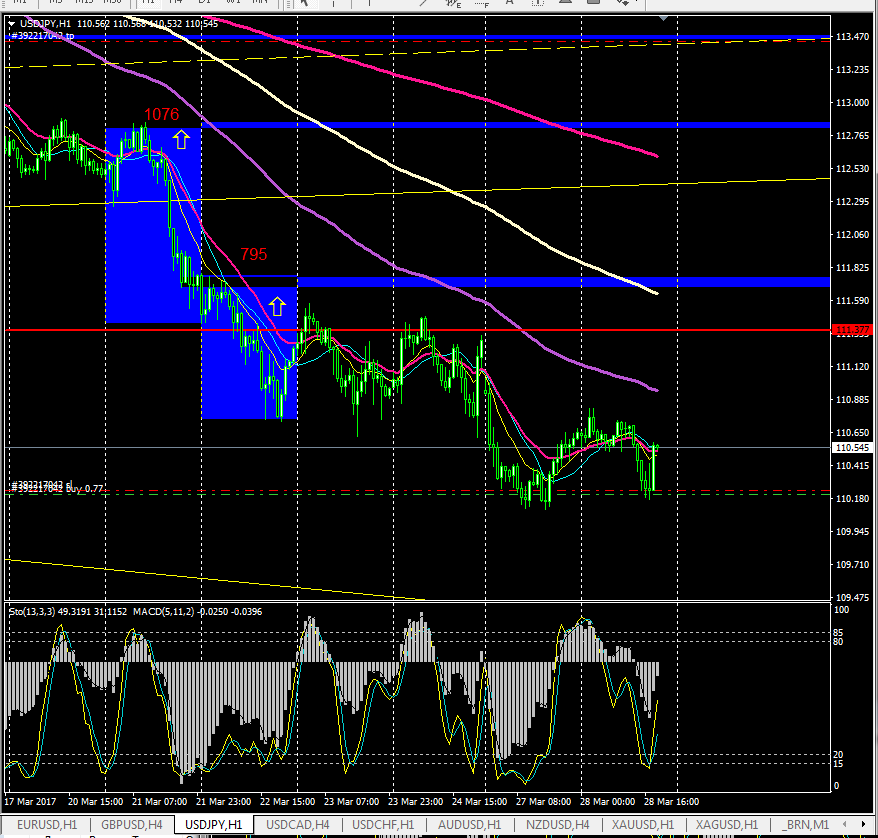This screenshot has height=838, width=878.
Task: Select the yellow up arrow near 1076
Action: tap(181, 139)
